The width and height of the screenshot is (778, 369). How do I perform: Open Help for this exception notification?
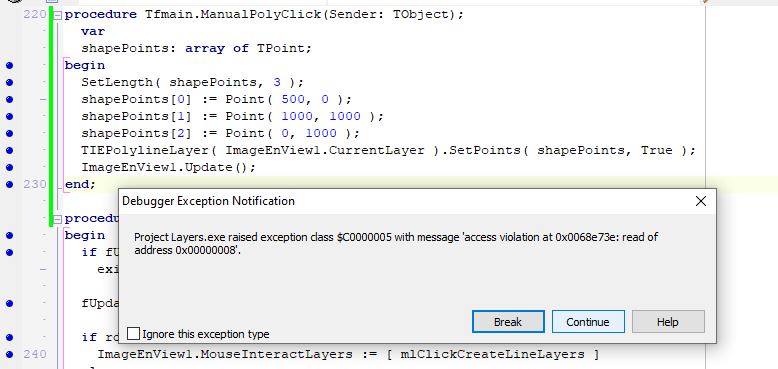coord(668,321)
